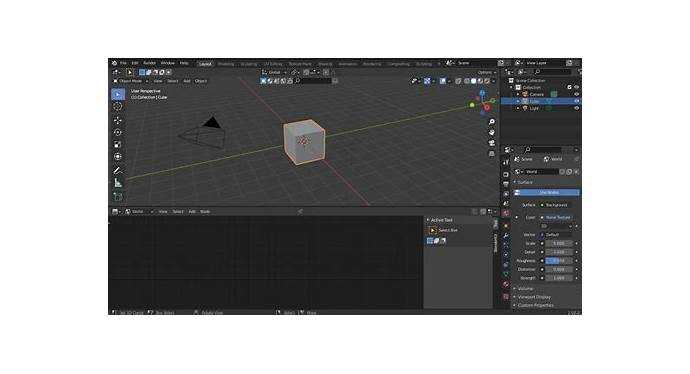Select rendered viewport shading mode
This screenshot has height=374, width=690.
pyautogui.click(x=487, y=81)
